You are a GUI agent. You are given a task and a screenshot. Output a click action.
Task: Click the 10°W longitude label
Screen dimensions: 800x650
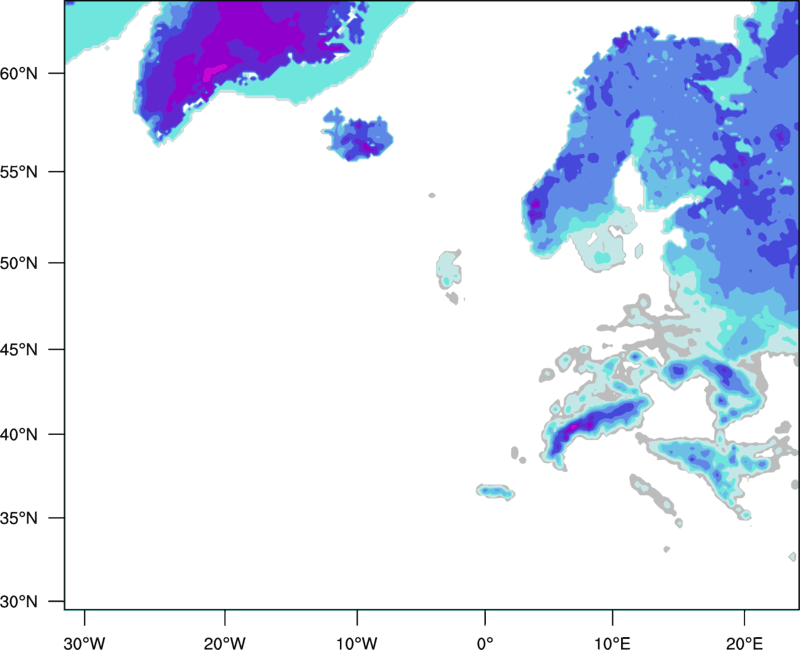pos(357,643)
